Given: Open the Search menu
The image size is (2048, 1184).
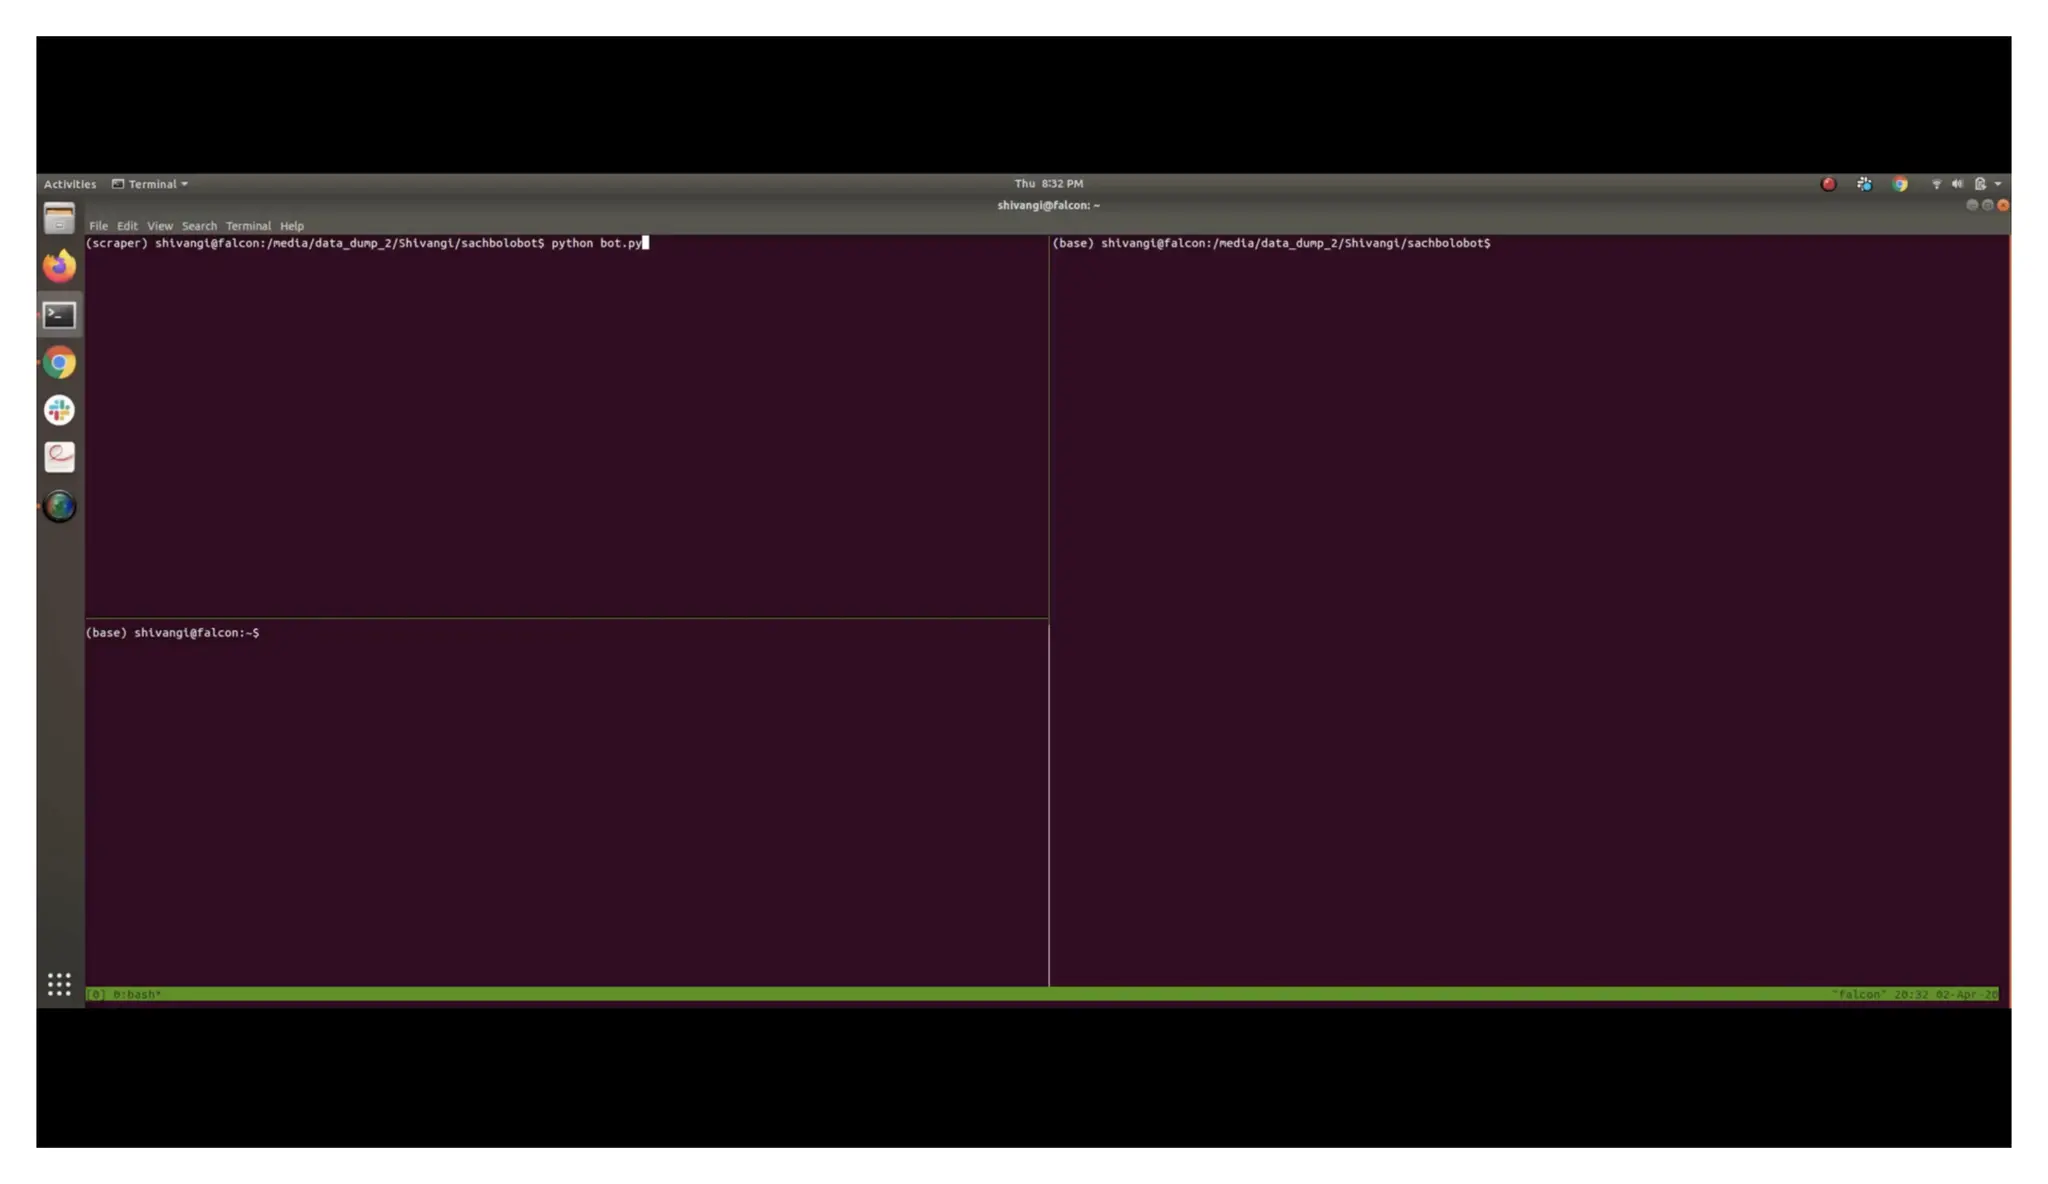Looking at the screenshot, I should (x=199, y=226).
